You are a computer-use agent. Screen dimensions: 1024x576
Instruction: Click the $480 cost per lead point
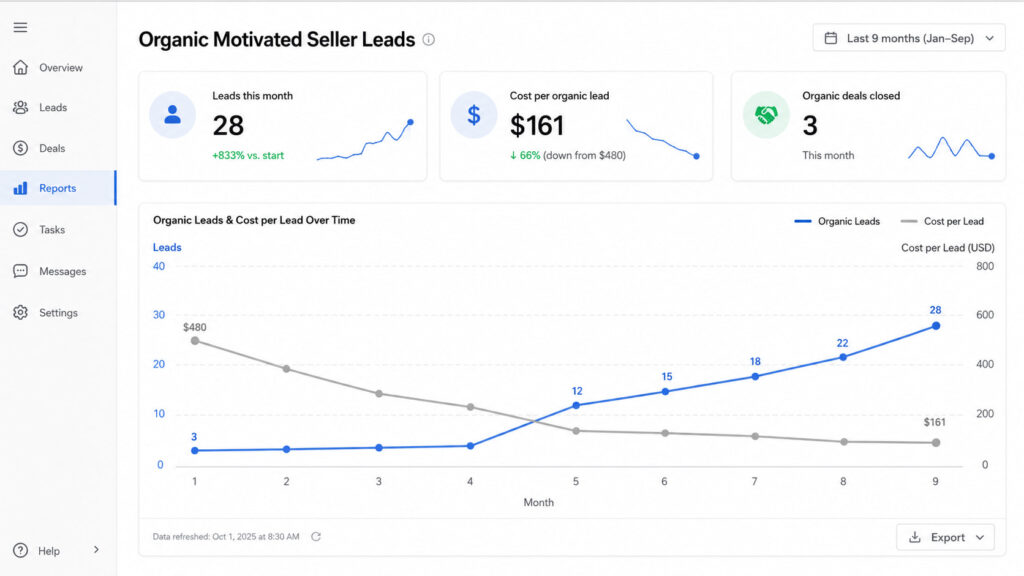tap(195, 341)
